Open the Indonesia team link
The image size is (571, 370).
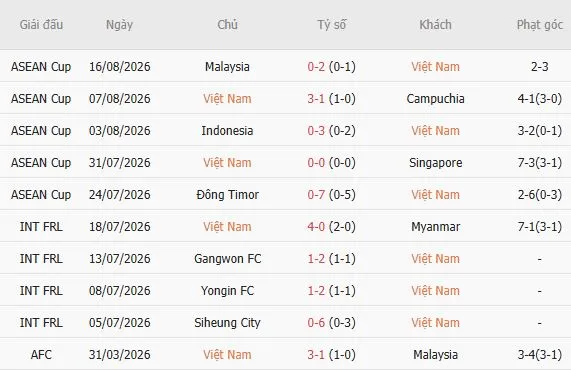pyautogui.click(x=227, y=131)
